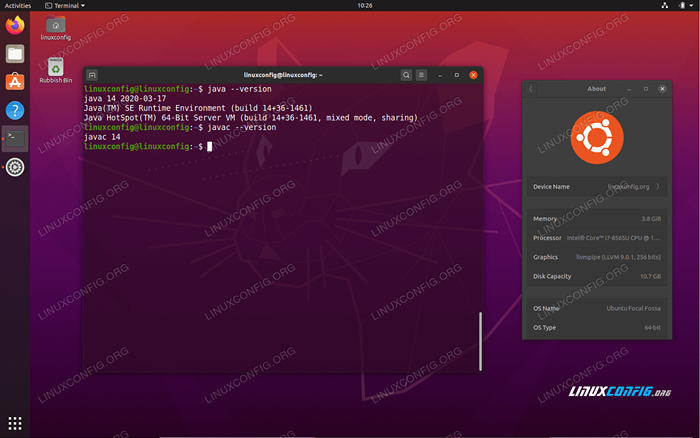Viewport: 700px width, 438px height.
Task: Select the Terminal icon in dock
Action: [15, 139]
